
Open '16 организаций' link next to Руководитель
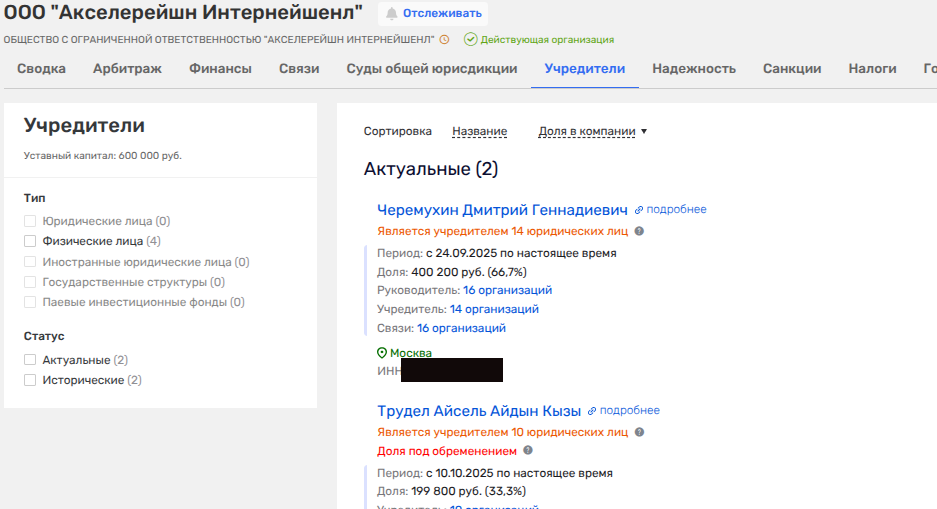[x=507, y=290]
